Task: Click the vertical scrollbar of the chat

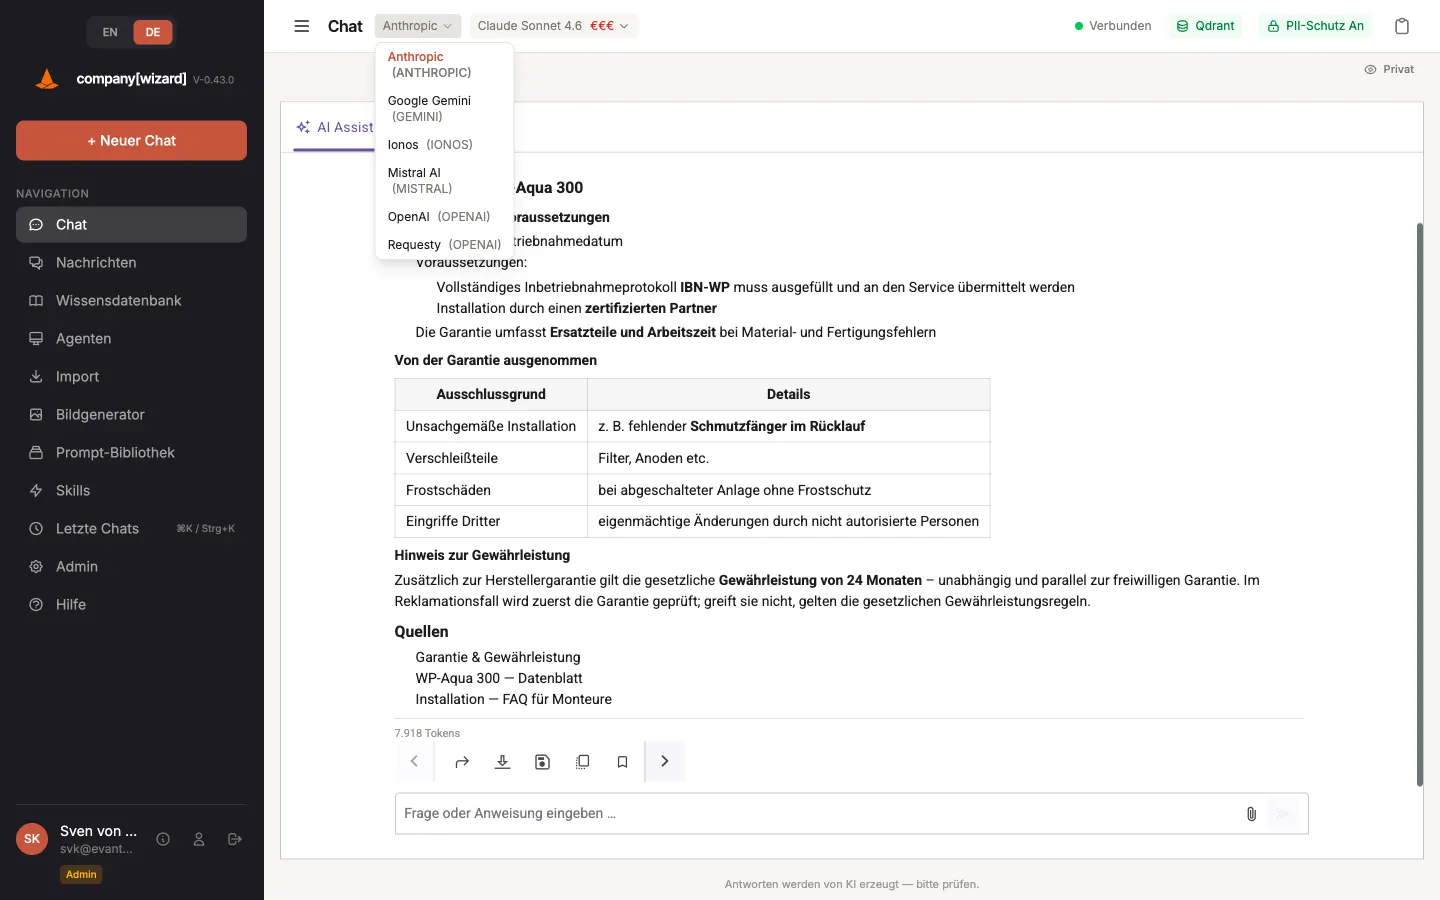Action: coord(1419,505)
